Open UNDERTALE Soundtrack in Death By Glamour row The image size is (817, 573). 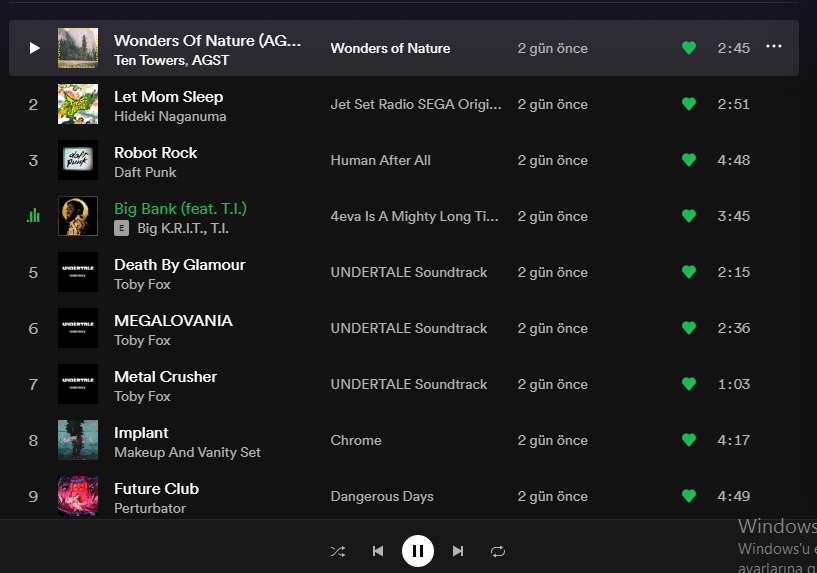tap(408, 272)
